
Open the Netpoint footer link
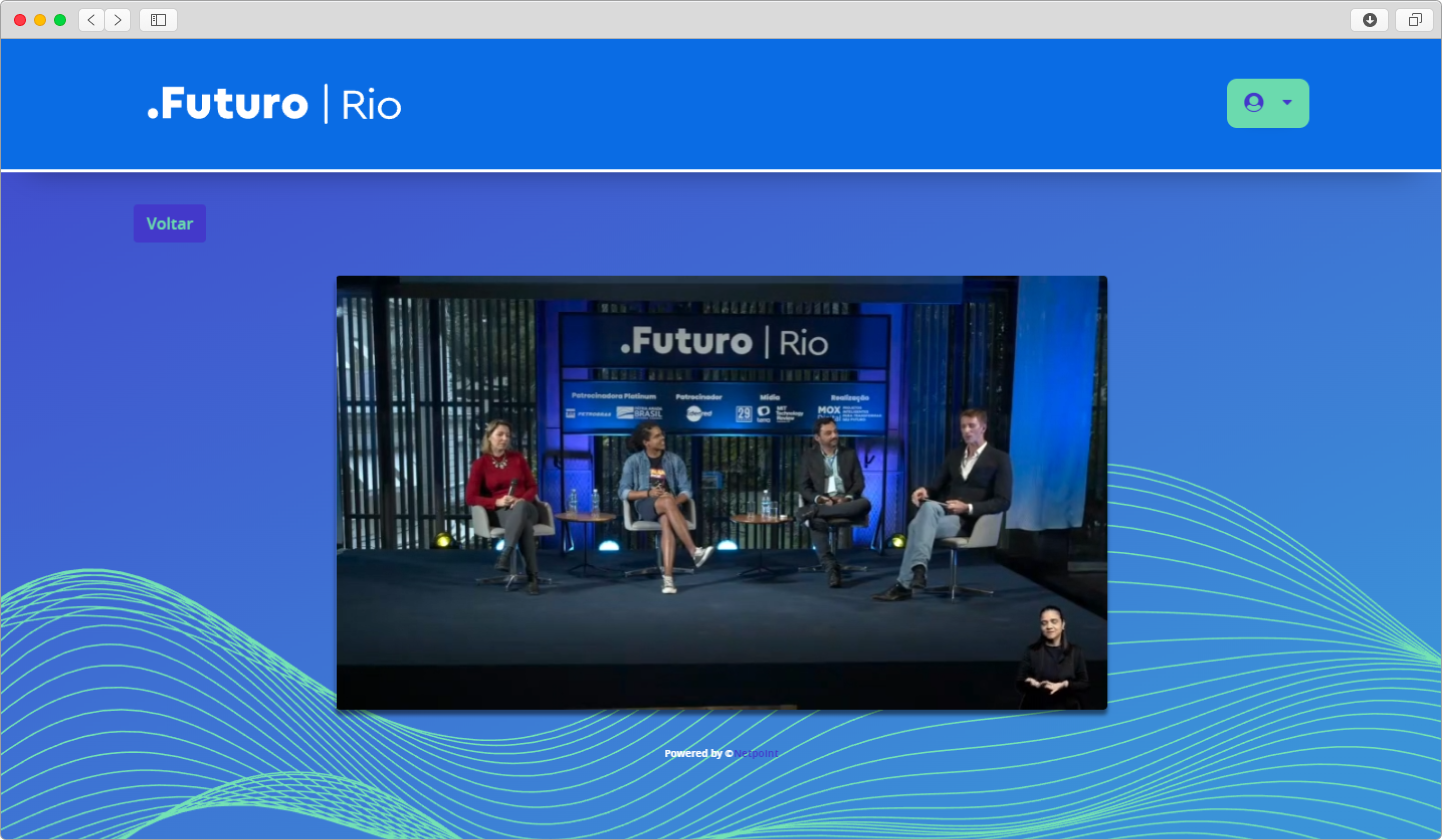point(757,753)
